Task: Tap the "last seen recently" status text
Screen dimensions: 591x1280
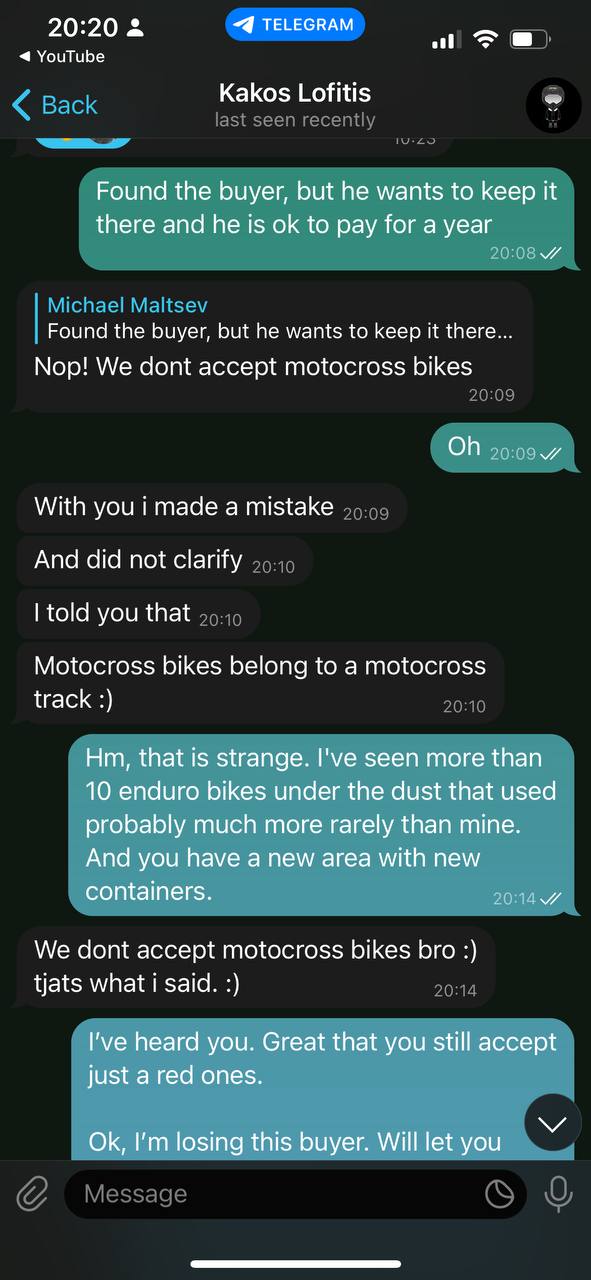Action: tap(295, 120)
